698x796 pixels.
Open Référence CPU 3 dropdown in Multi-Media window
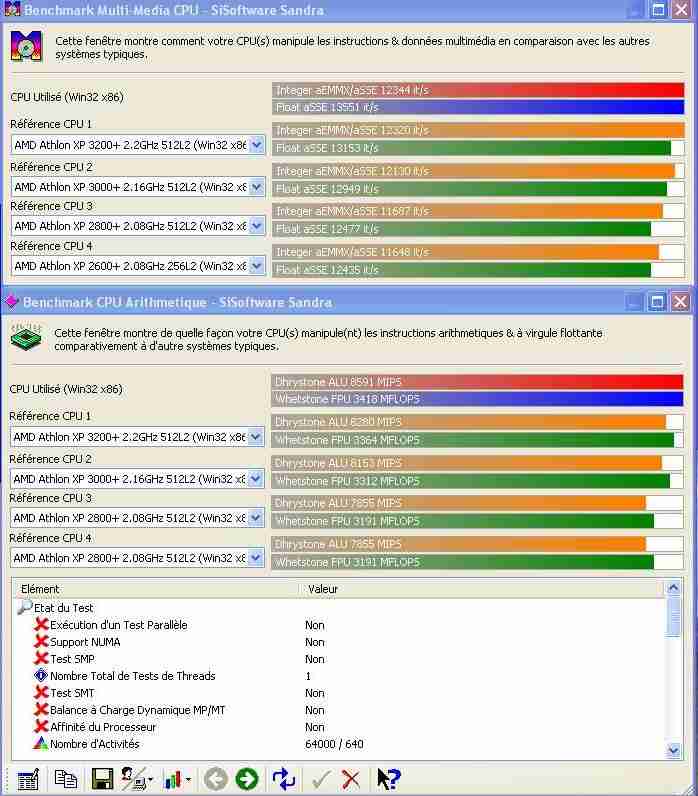[x=257, y=226]
